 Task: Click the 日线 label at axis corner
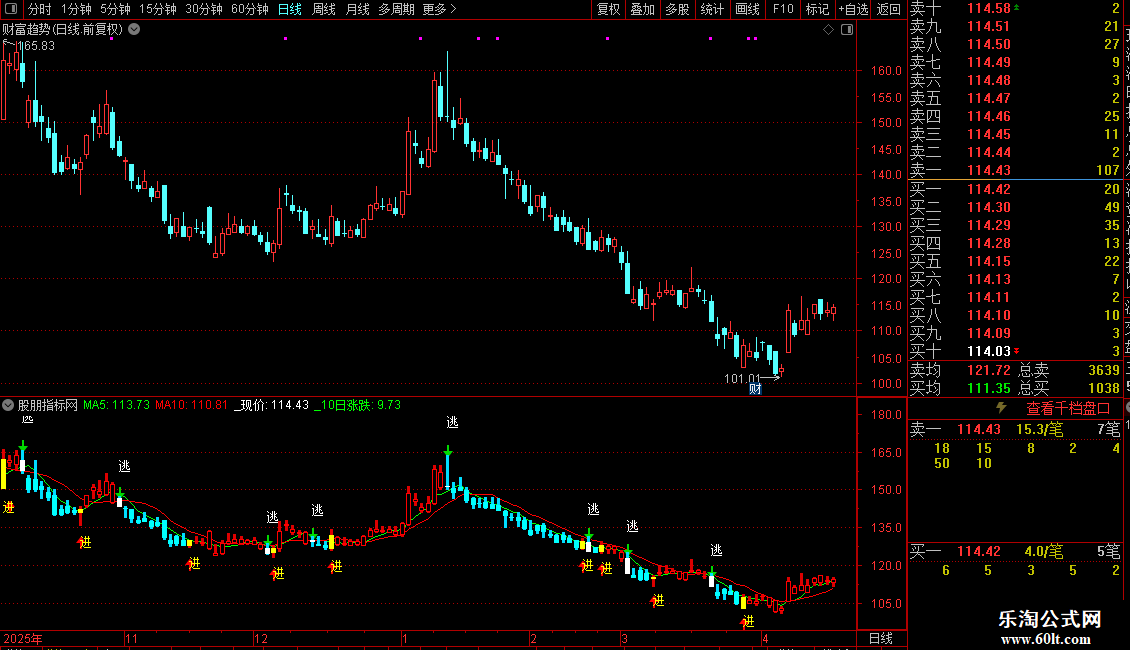(881, 638)
